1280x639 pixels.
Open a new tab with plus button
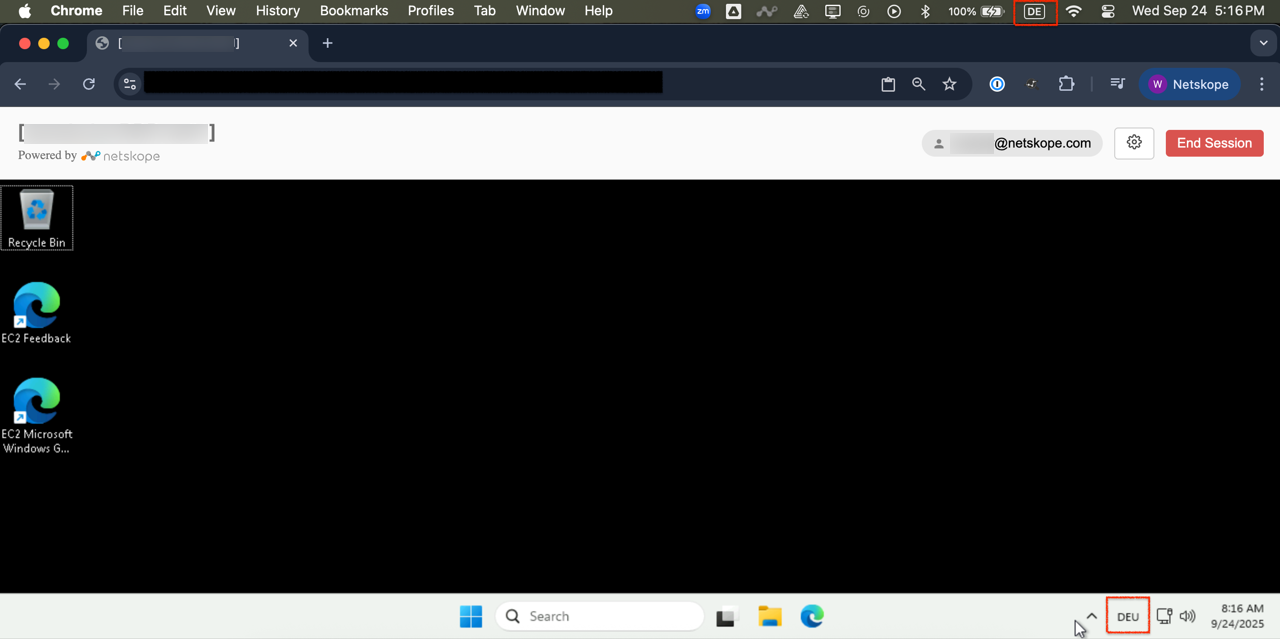(x=327, y=43)
